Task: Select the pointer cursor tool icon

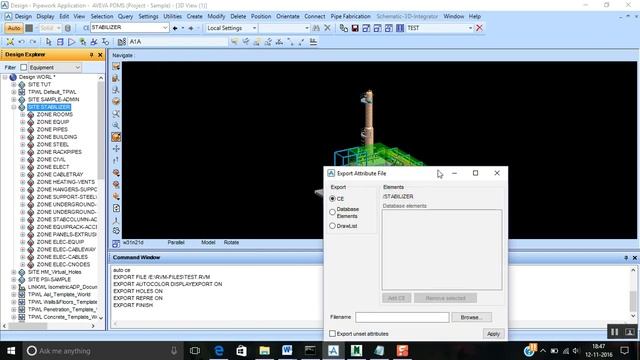Action: click(49, 42)
